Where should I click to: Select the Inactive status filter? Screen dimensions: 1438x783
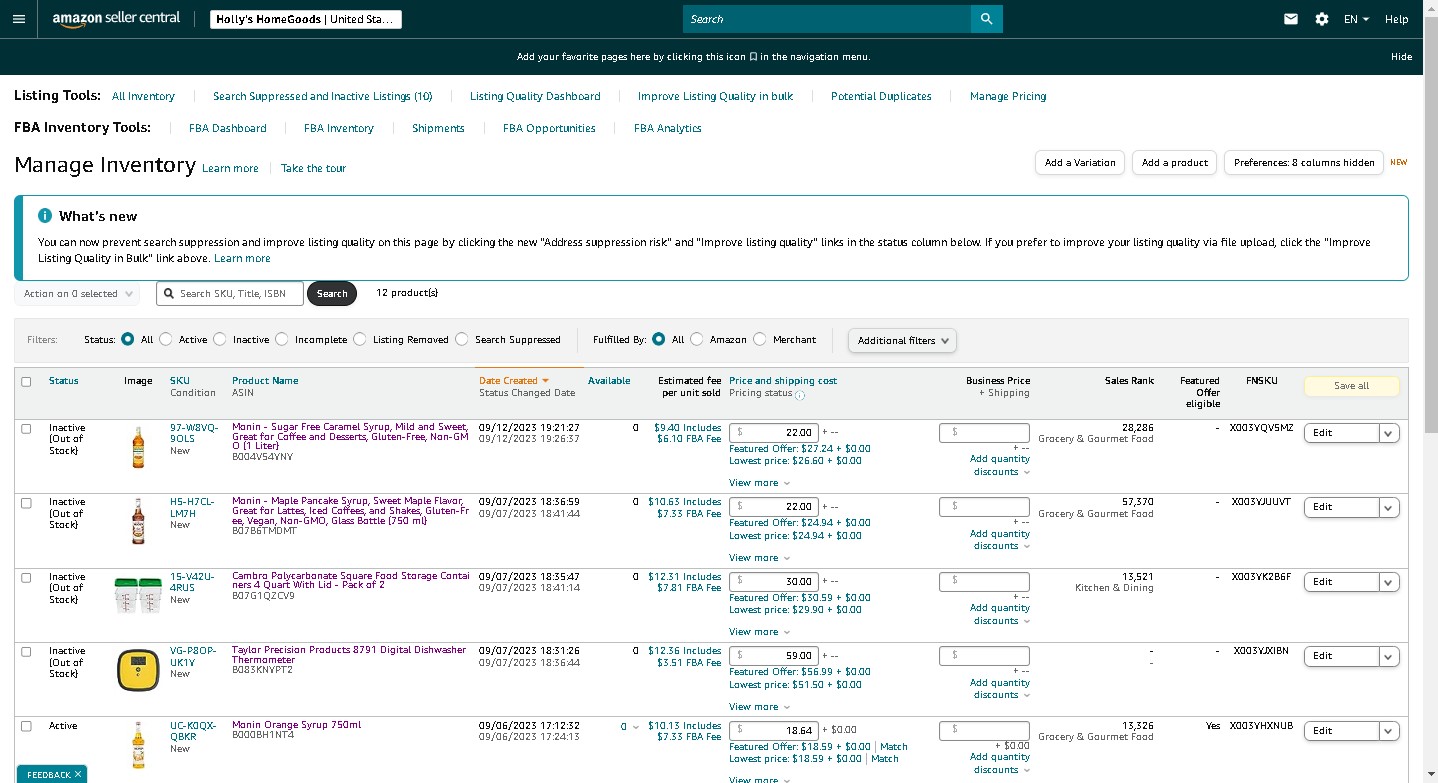(220, 339)
